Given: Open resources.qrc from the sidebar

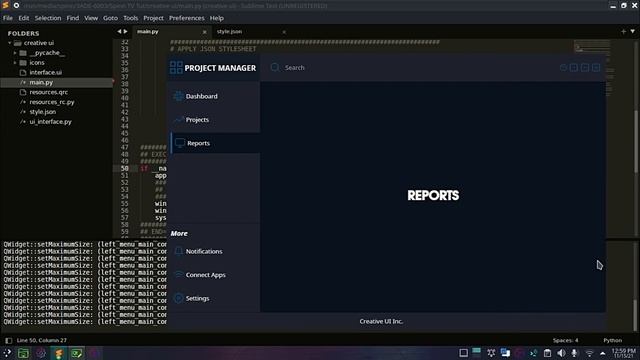Looking at the screenshot, I should (x=48, y=92).
